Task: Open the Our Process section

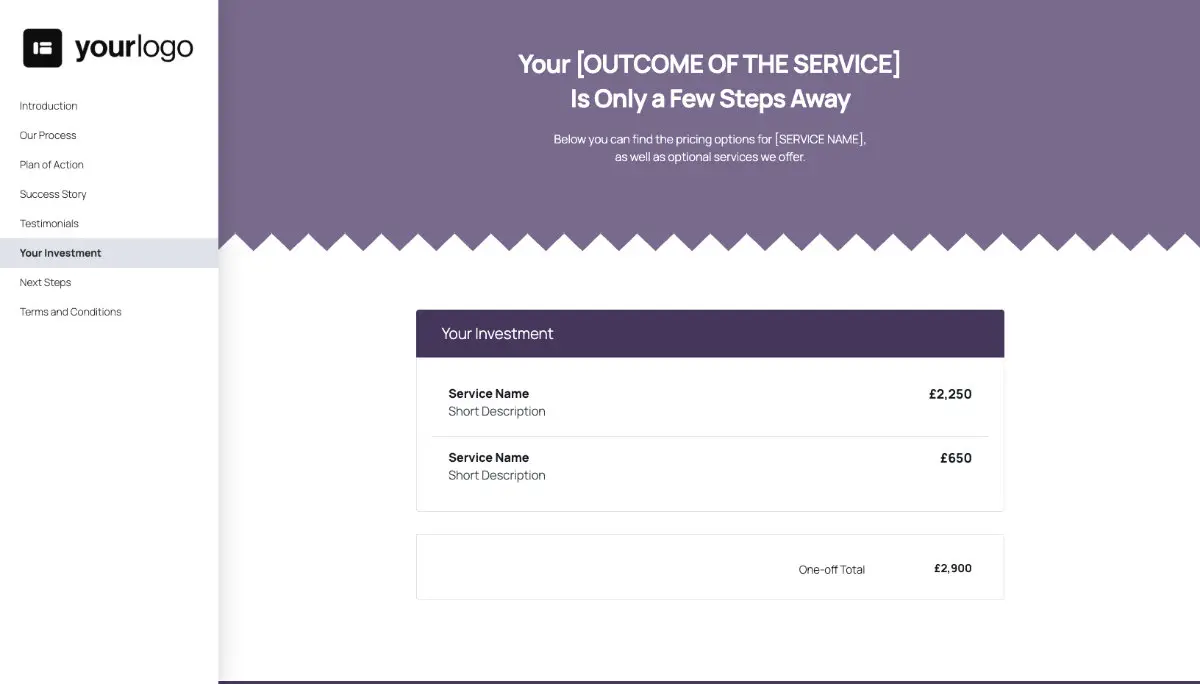Action: [x=48, y=135]
